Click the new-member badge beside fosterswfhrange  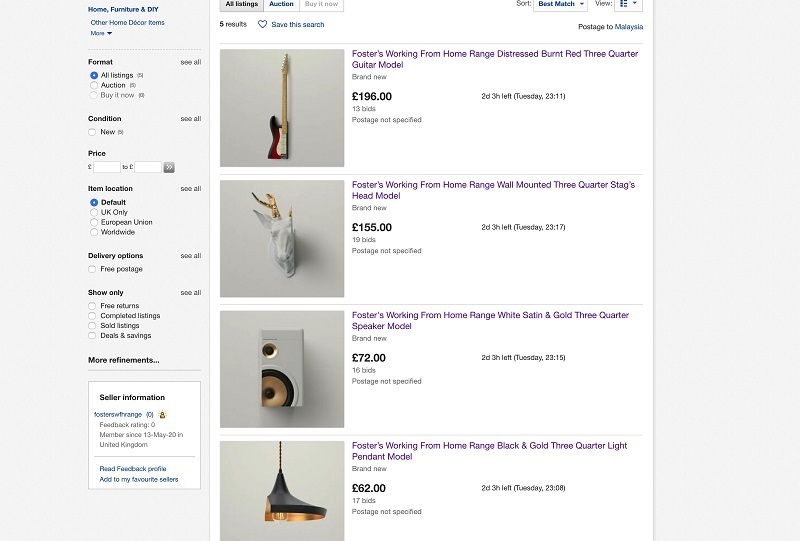(163, 414)
